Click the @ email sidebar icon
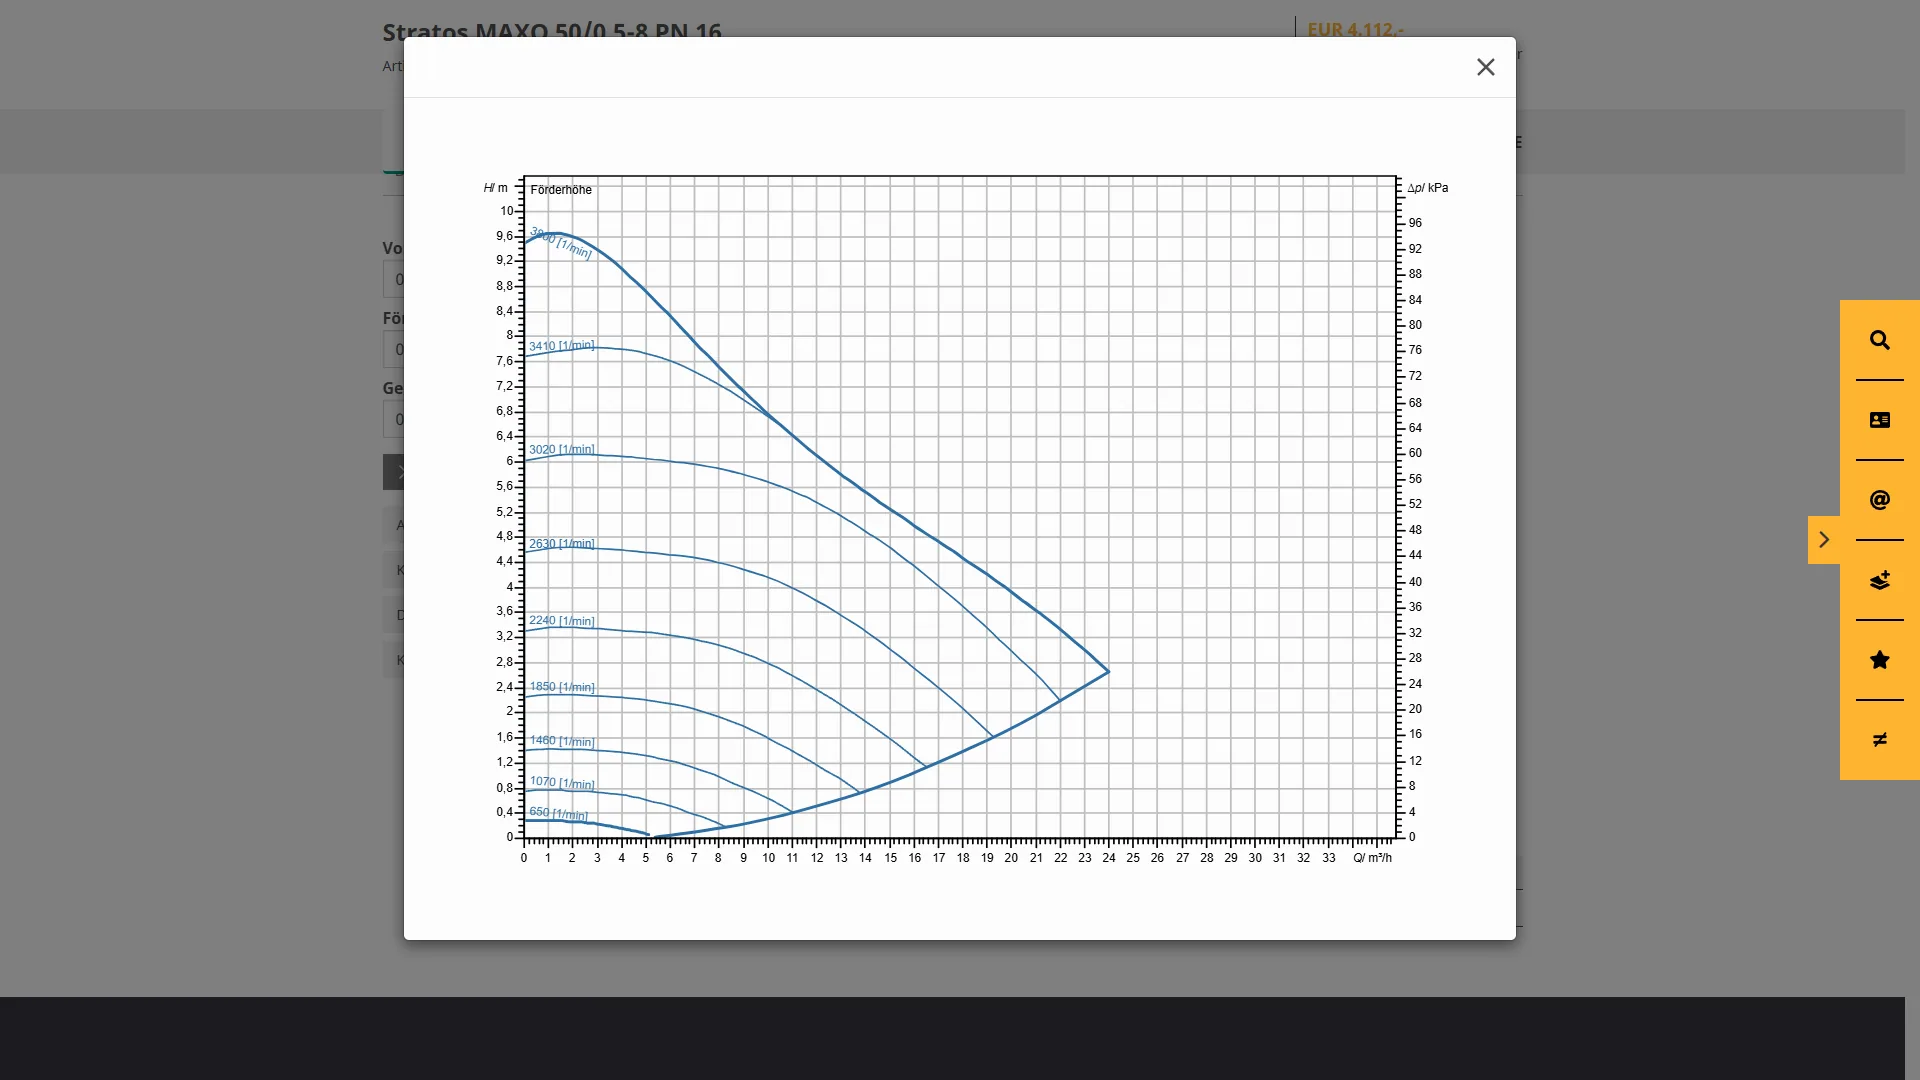The height and width of the screenshot is (1080, 1920). point(1879,500)
